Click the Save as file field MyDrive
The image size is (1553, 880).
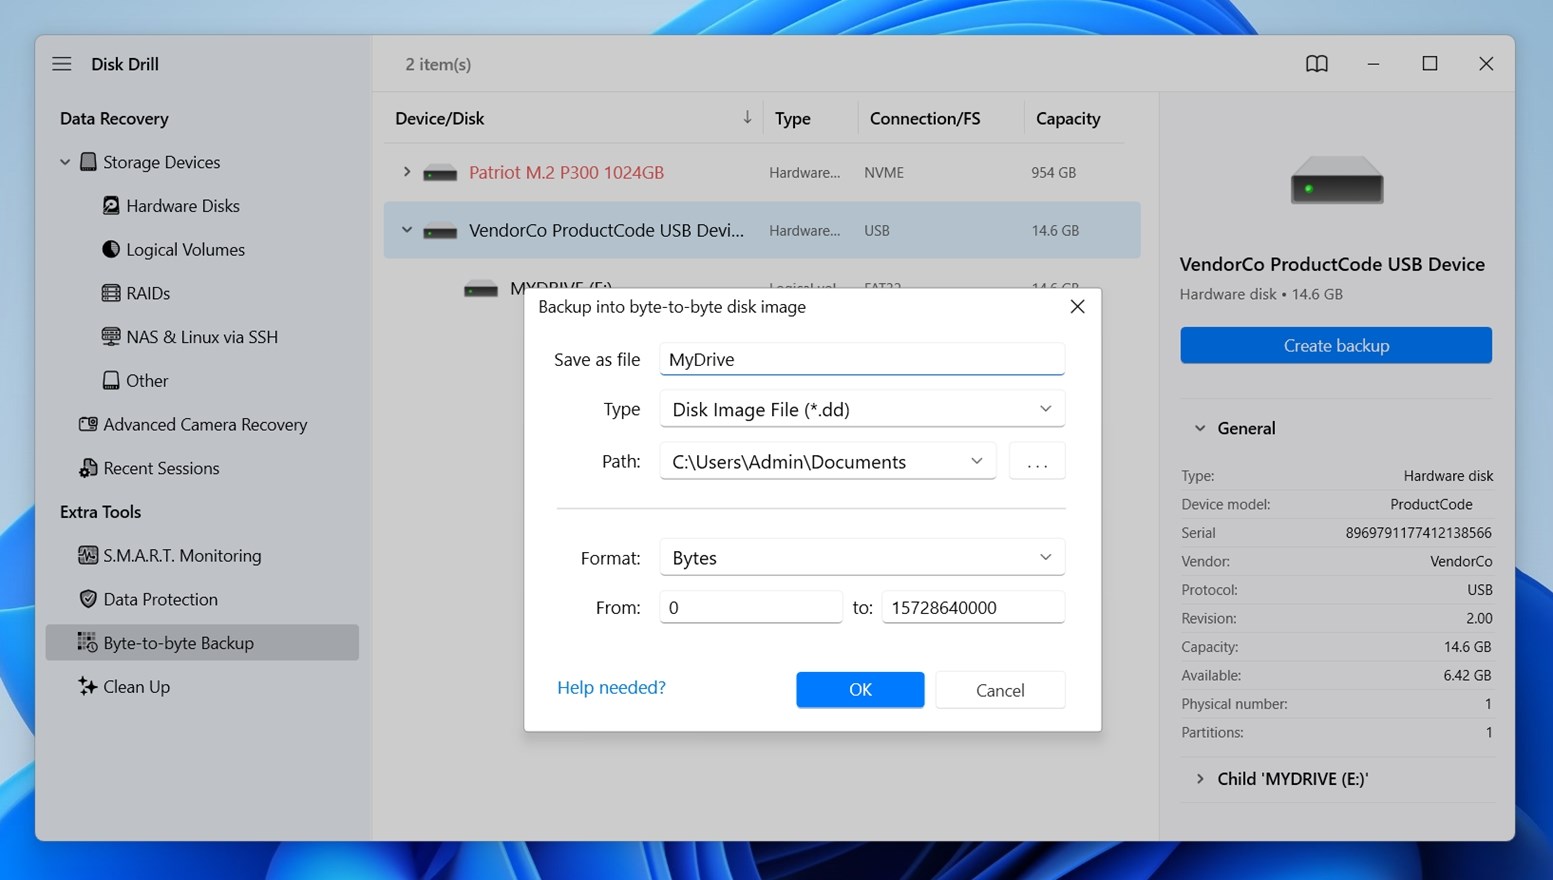[862, 359]
